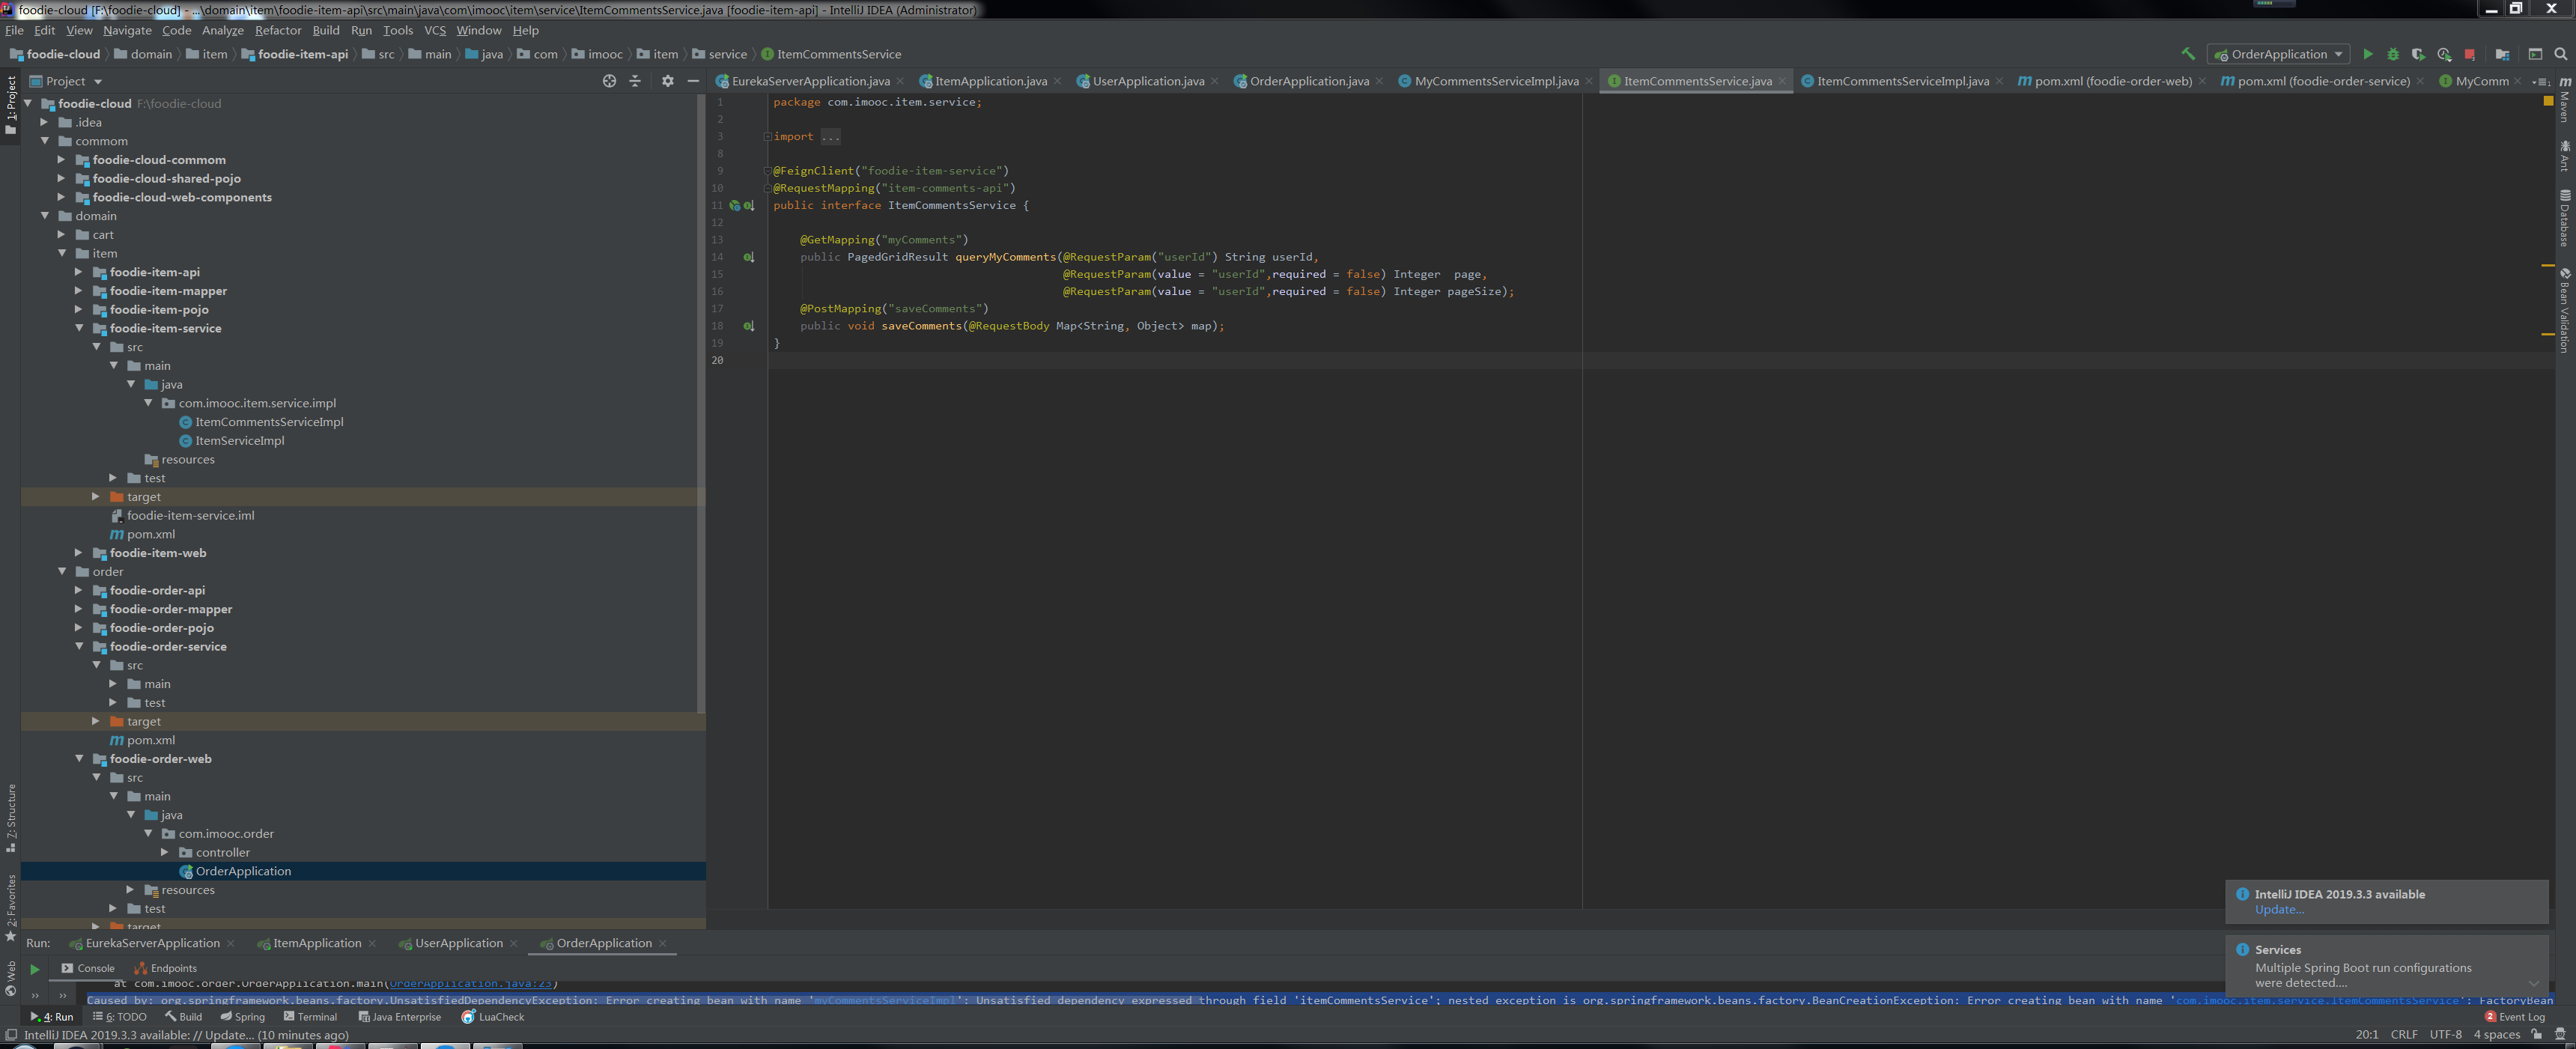Click Update link in IDEA notification

coord(2279,909)
